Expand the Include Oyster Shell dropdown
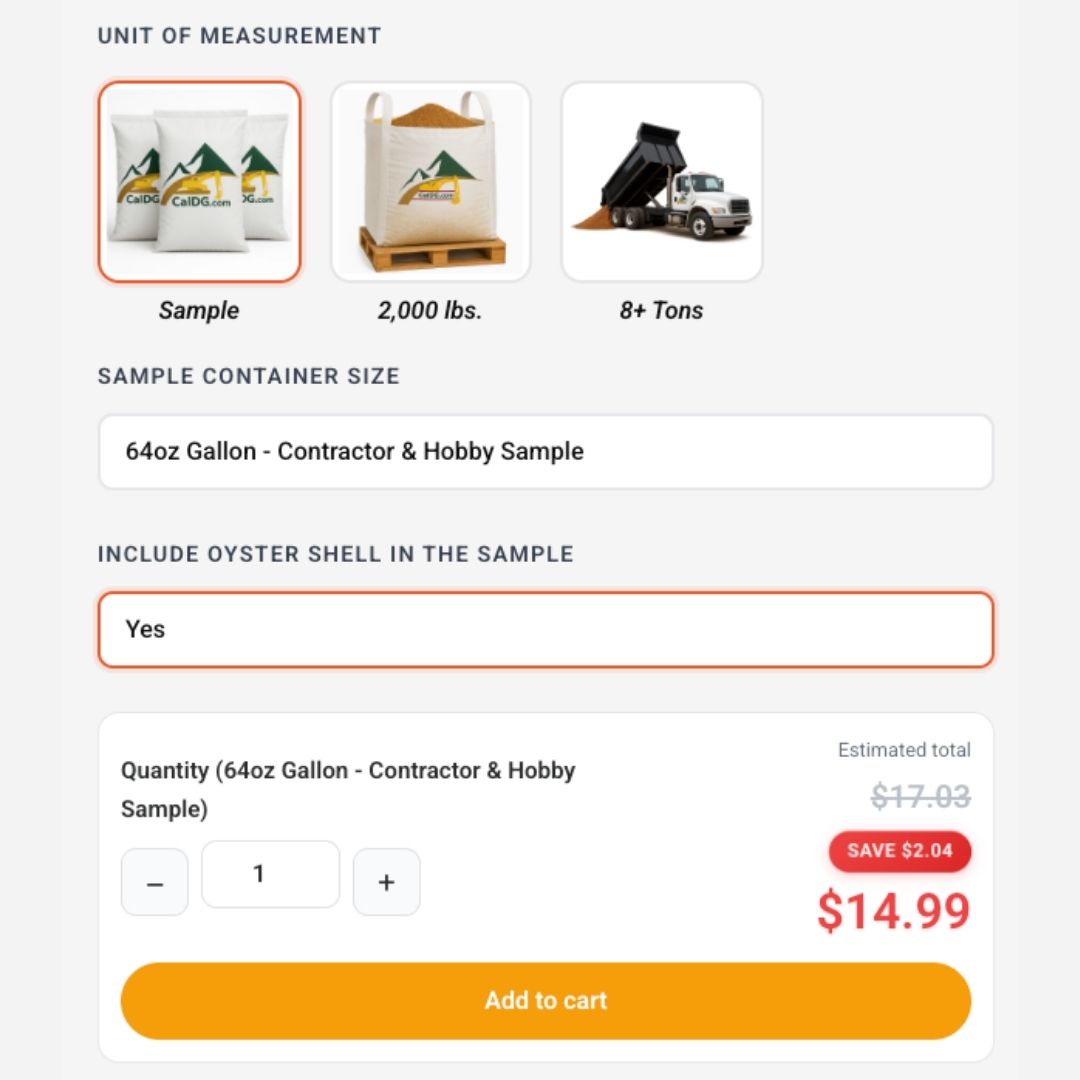The width and height of the screenshot is (1080, 1080). click(545, 630)
